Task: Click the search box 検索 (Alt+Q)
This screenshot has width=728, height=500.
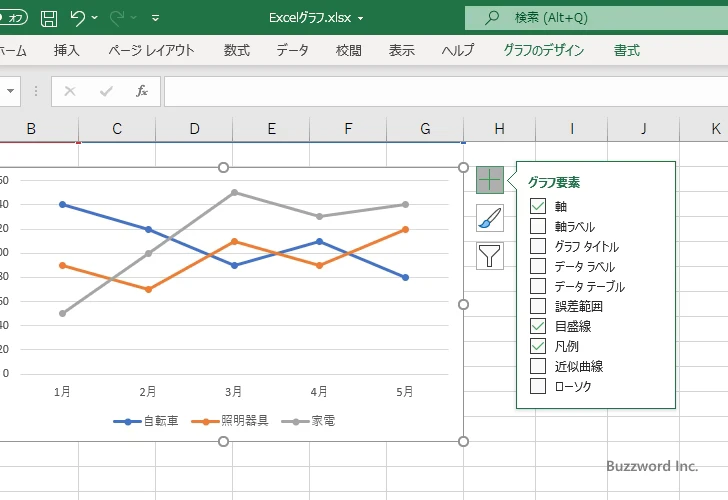Action: (597, 18)
